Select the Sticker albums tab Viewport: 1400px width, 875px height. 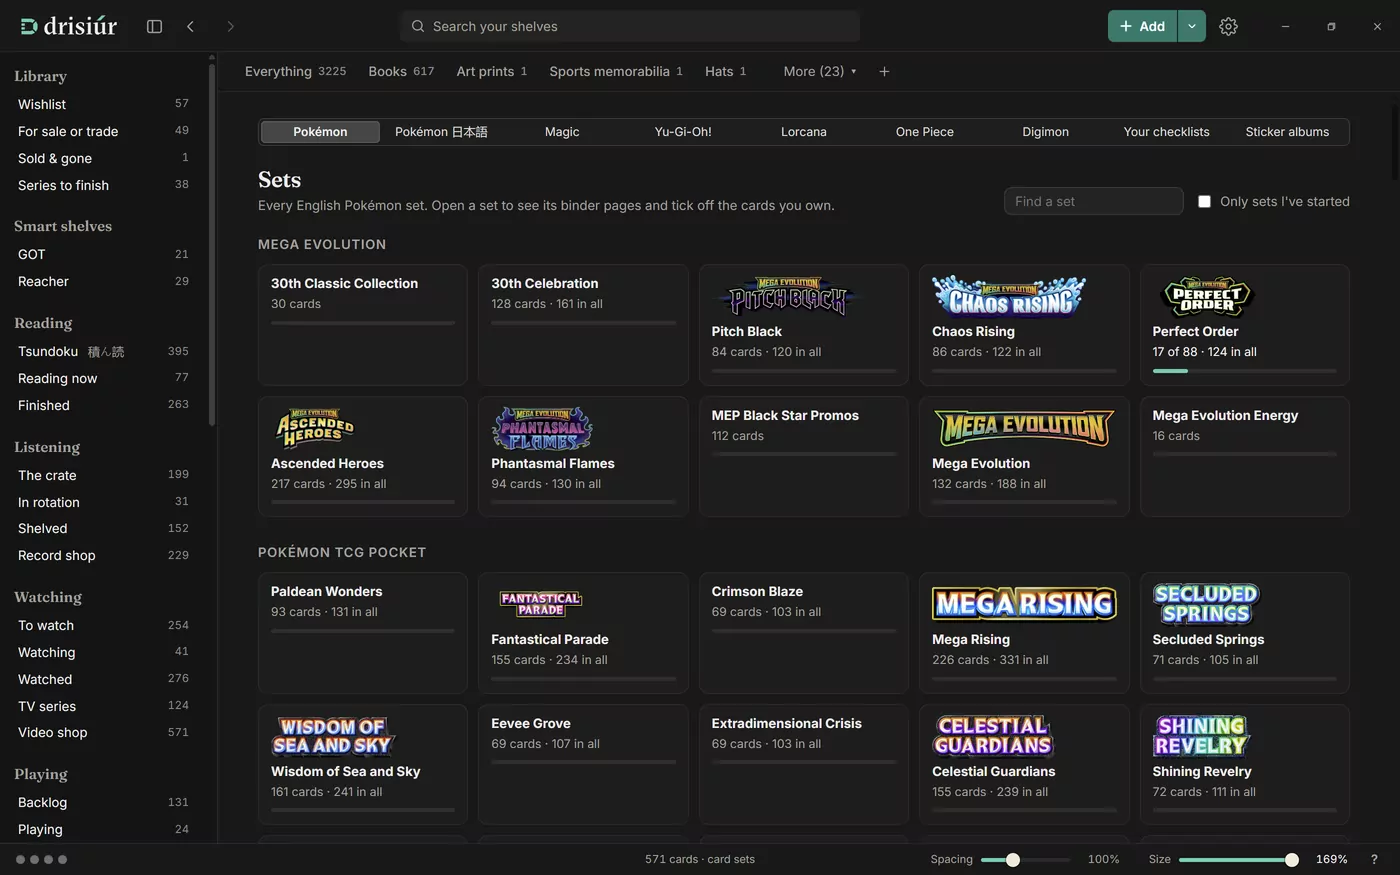click(1287, 132)
